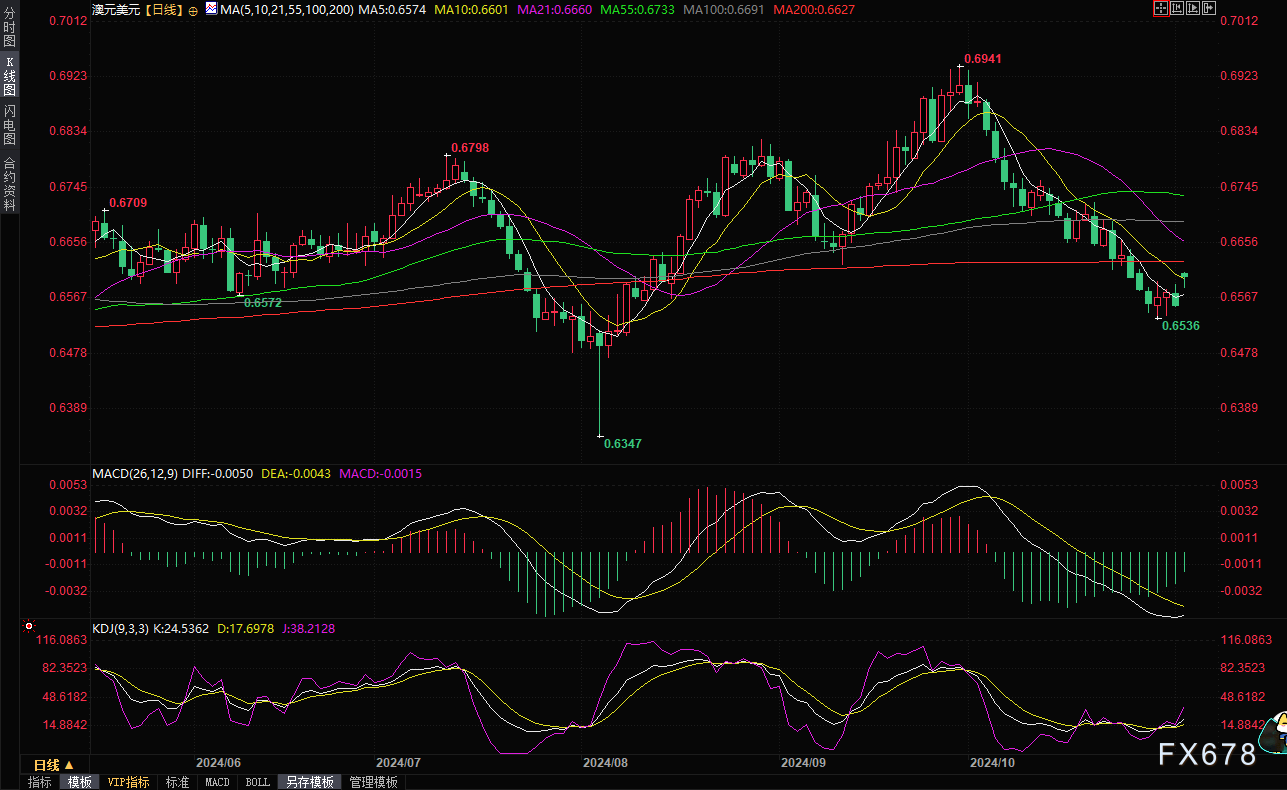This screenshot has height=790, width=1287.
Task: Open the 闪电图 sidebar view
Action: (x=9, y=123)
